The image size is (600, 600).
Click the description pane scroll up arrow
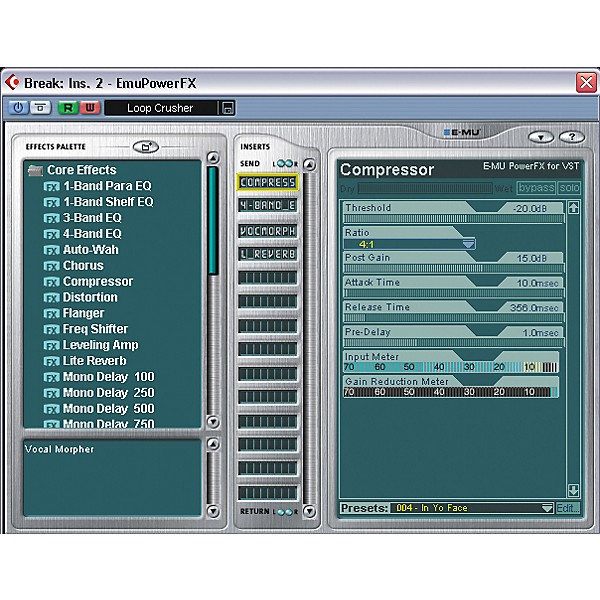(213, 444)
